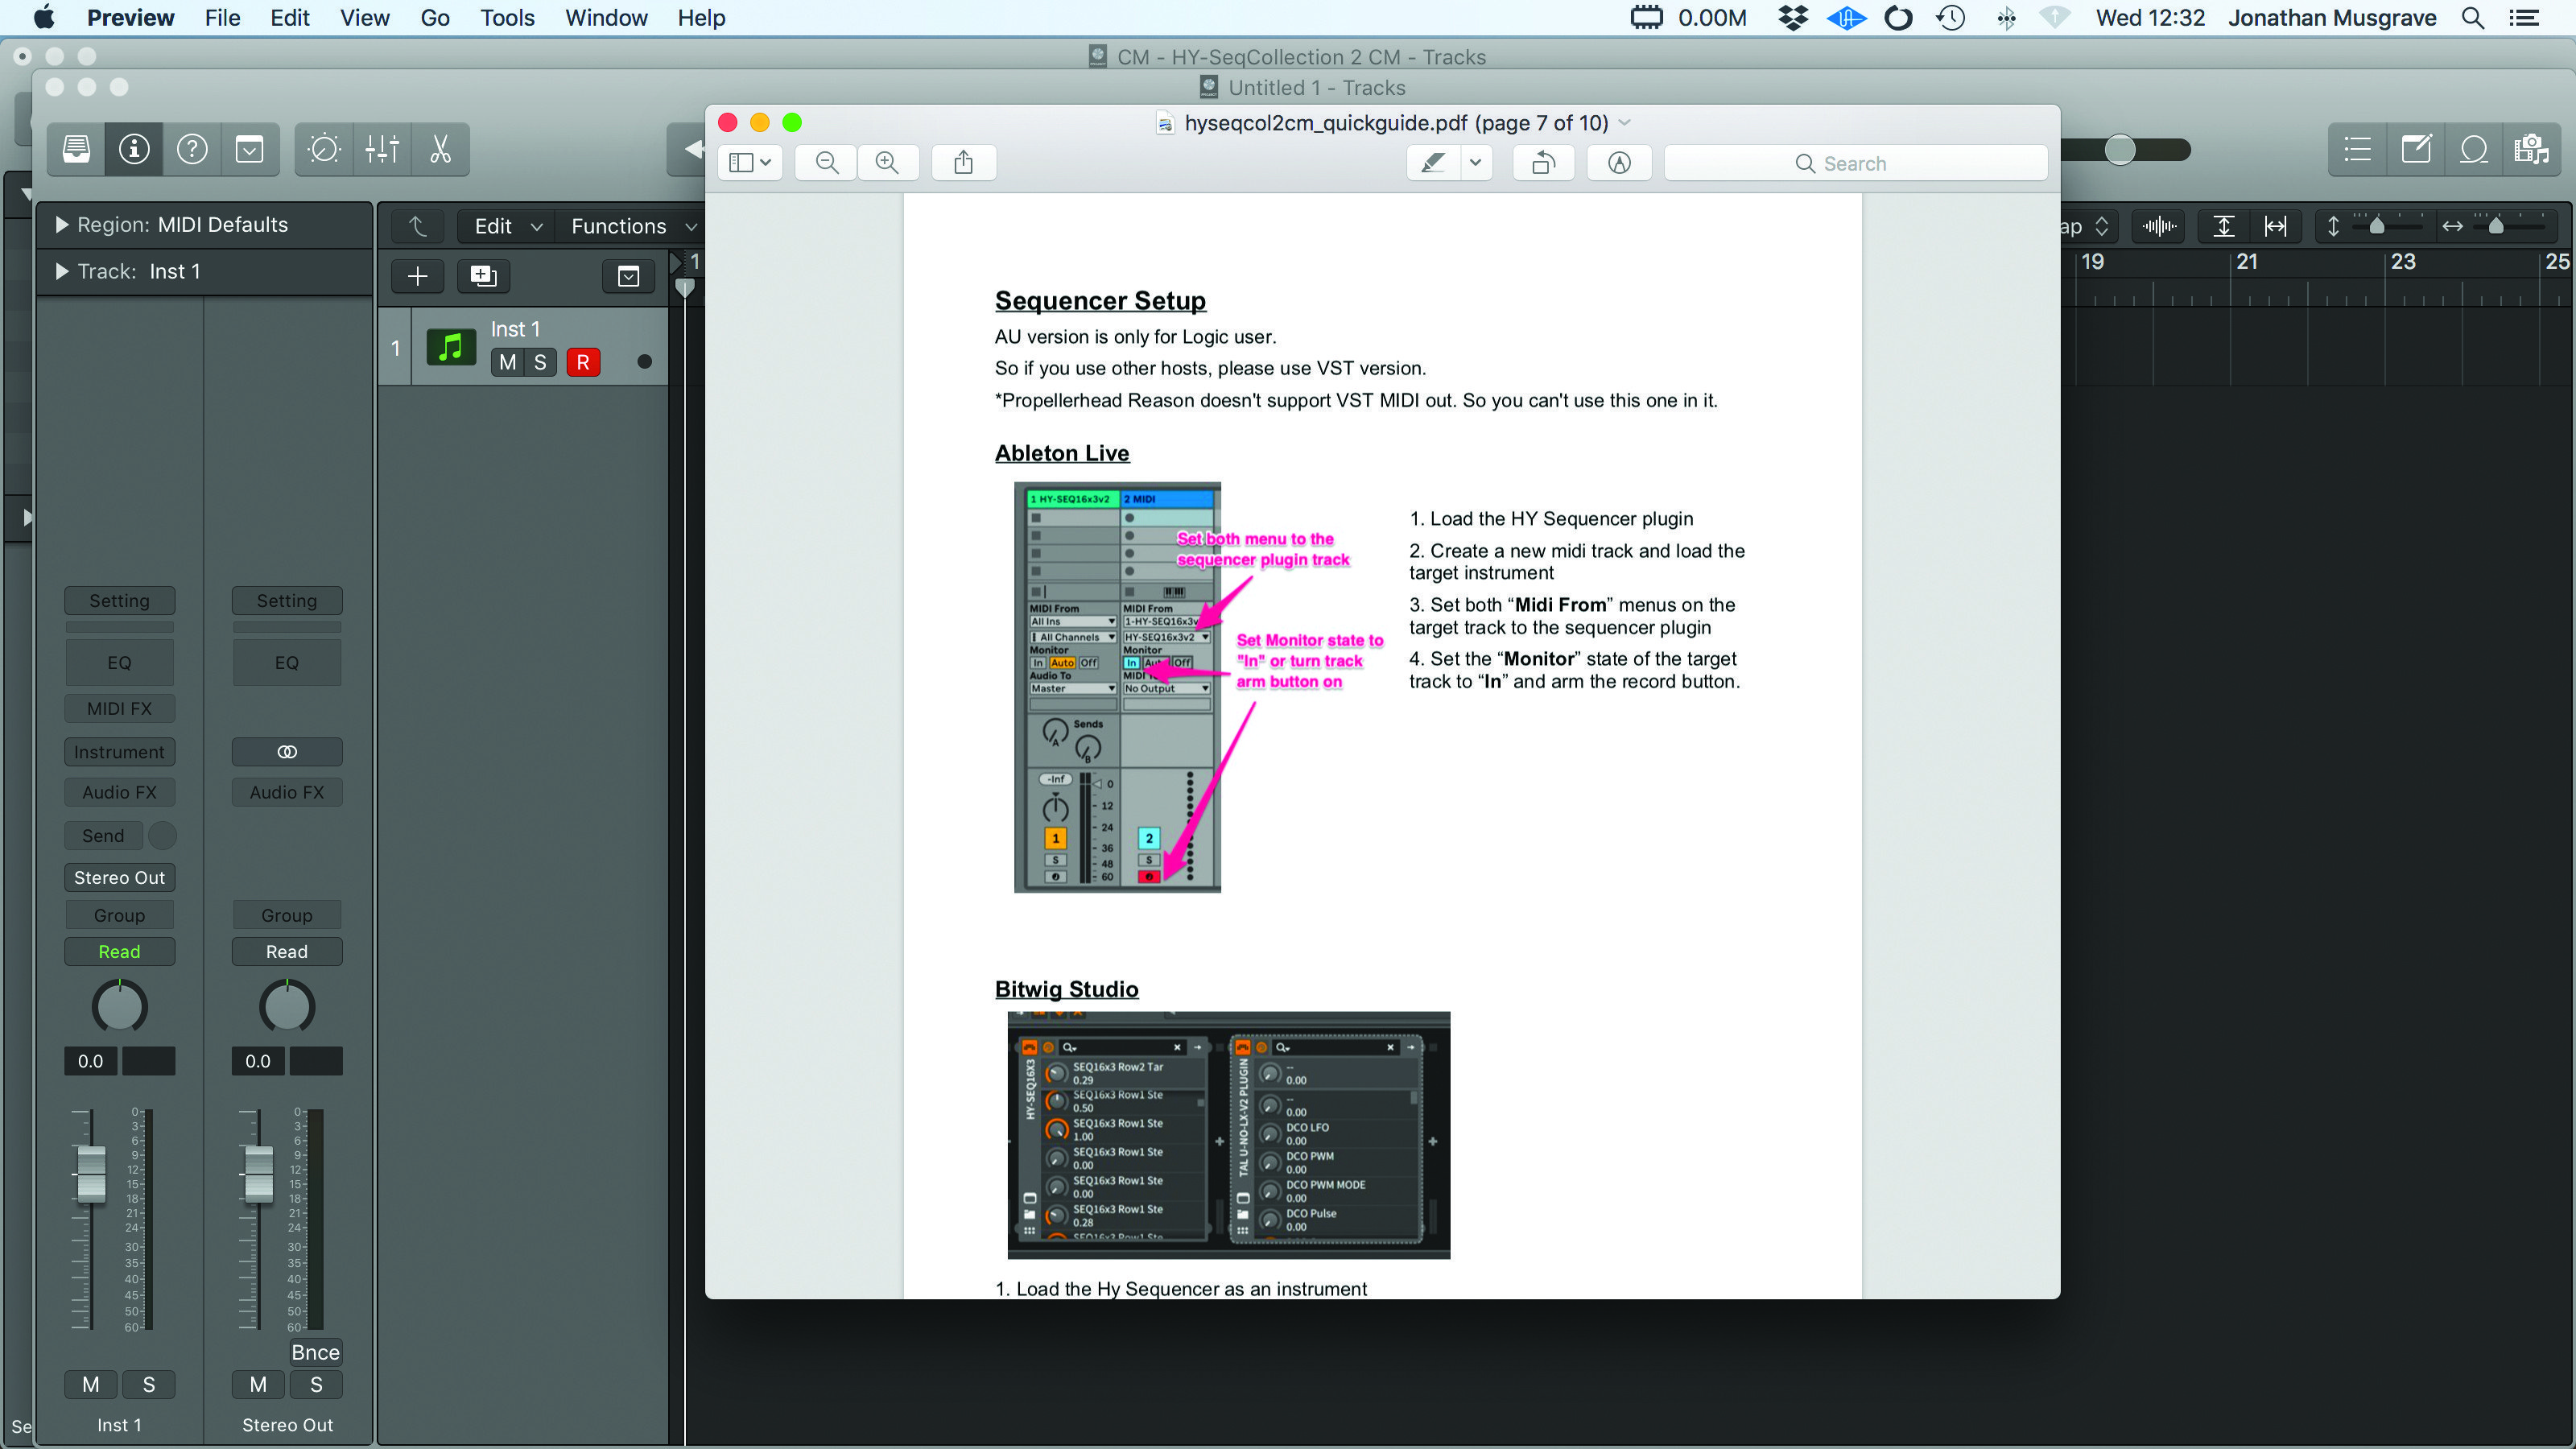Open the View menu

(364, 18)
